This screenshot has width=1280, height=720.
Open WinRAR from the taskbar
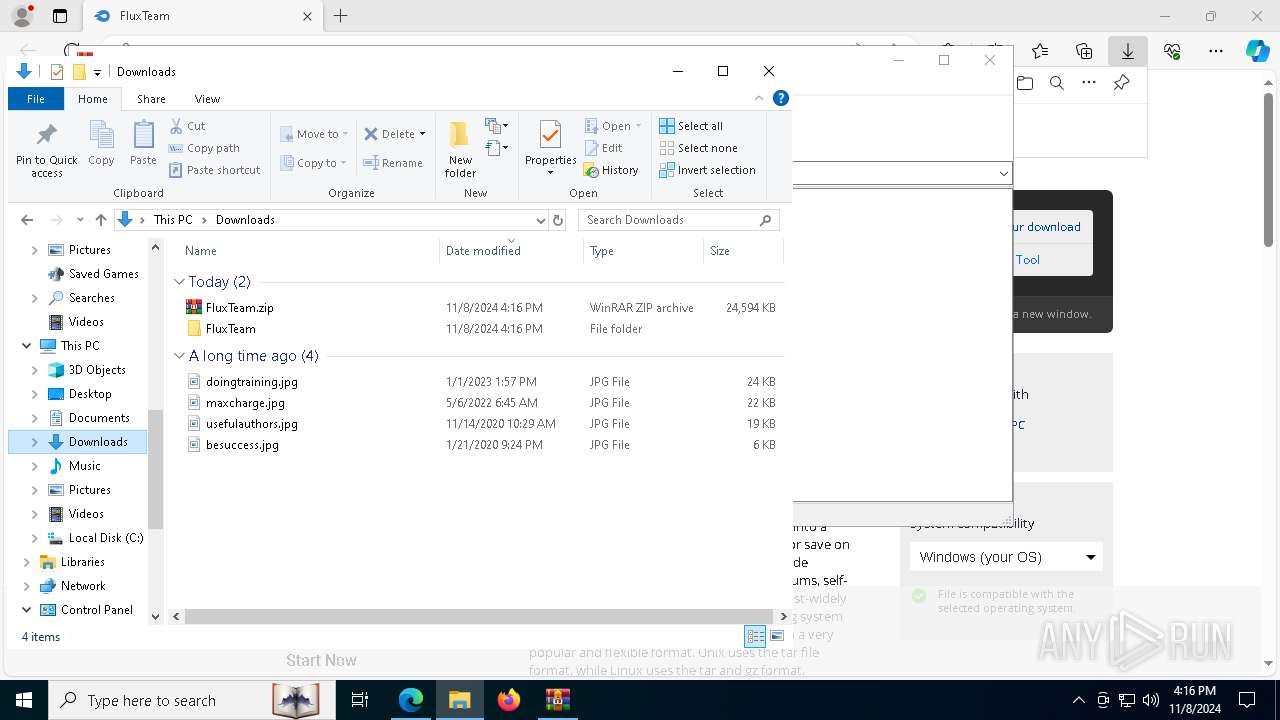pyautogui.click(x=557, y=700)
